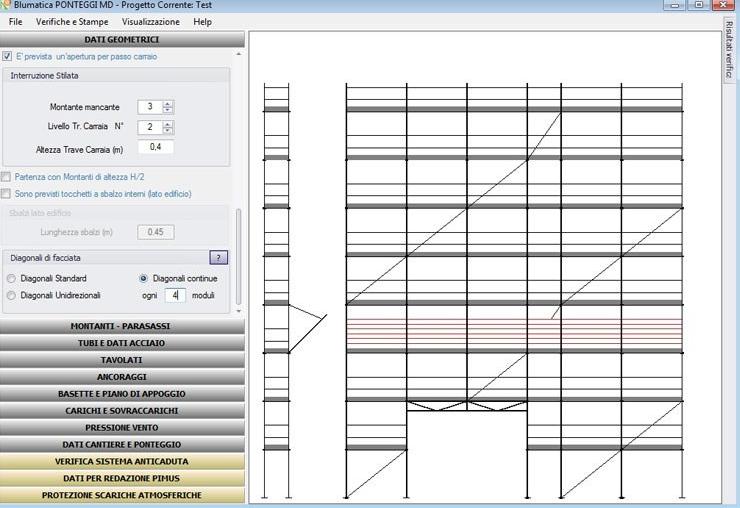Decrease the Livello Tr. Carraia number
This screenshot has width=740, height=508.
[x=168, y=130]
